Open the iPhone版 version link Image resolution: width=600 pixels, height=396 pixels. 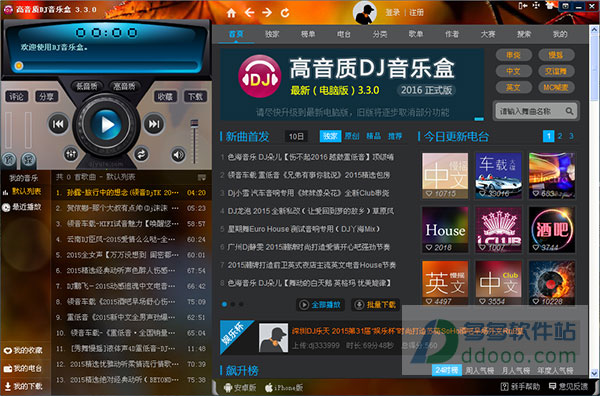click(x=284, y=387)
